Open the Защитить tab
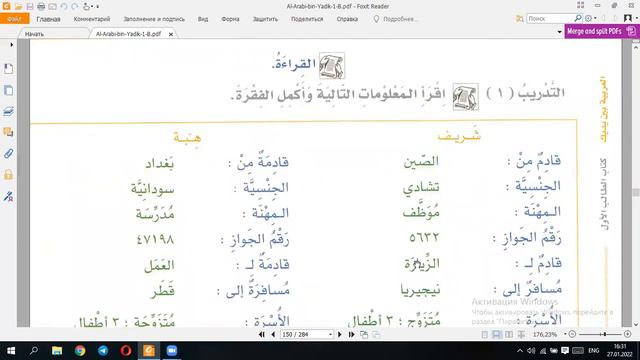The image size is (640, 360). pyautogui.click(x=265, y=19)
